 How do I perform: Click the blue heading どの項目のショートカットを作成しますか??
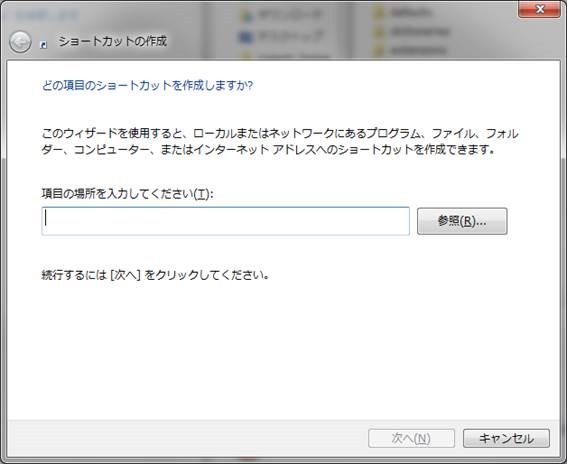147,86
